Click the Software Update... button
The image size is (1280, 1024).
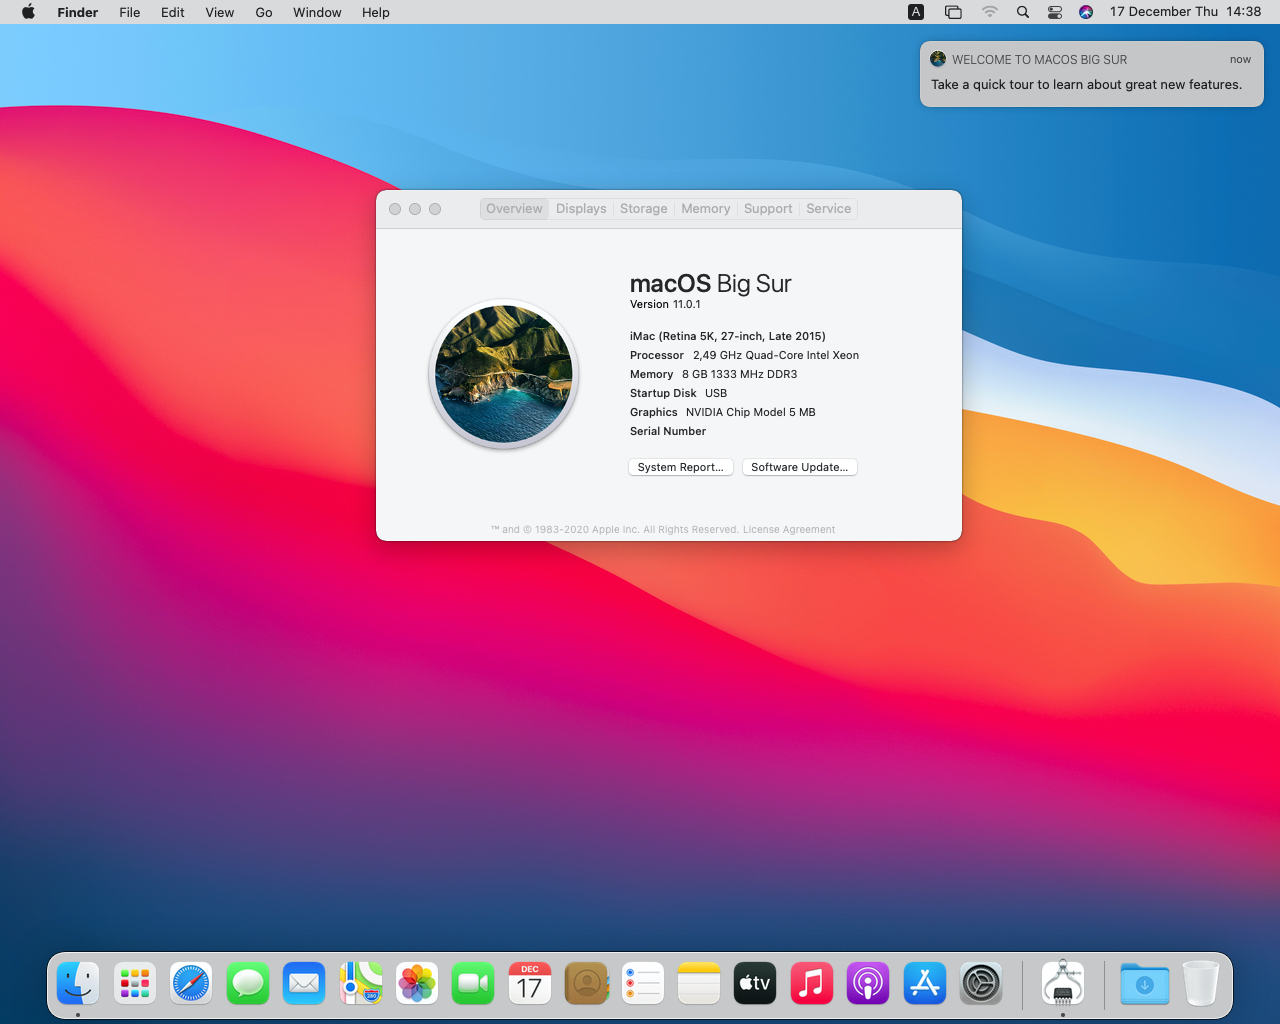(x=799, y=467)
